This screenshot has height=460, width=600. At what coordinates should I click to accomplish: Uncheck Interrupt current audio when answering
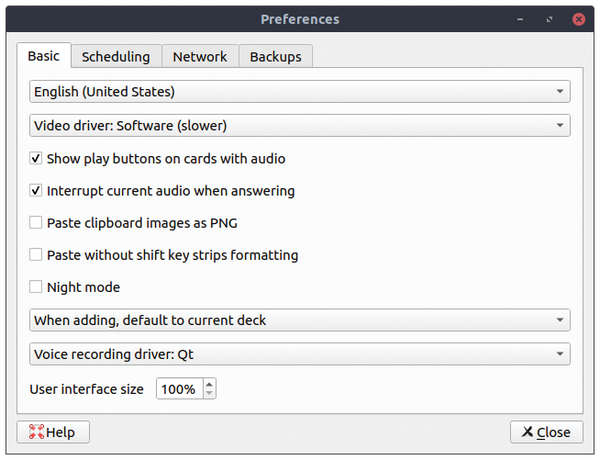[x=36, y=190]
